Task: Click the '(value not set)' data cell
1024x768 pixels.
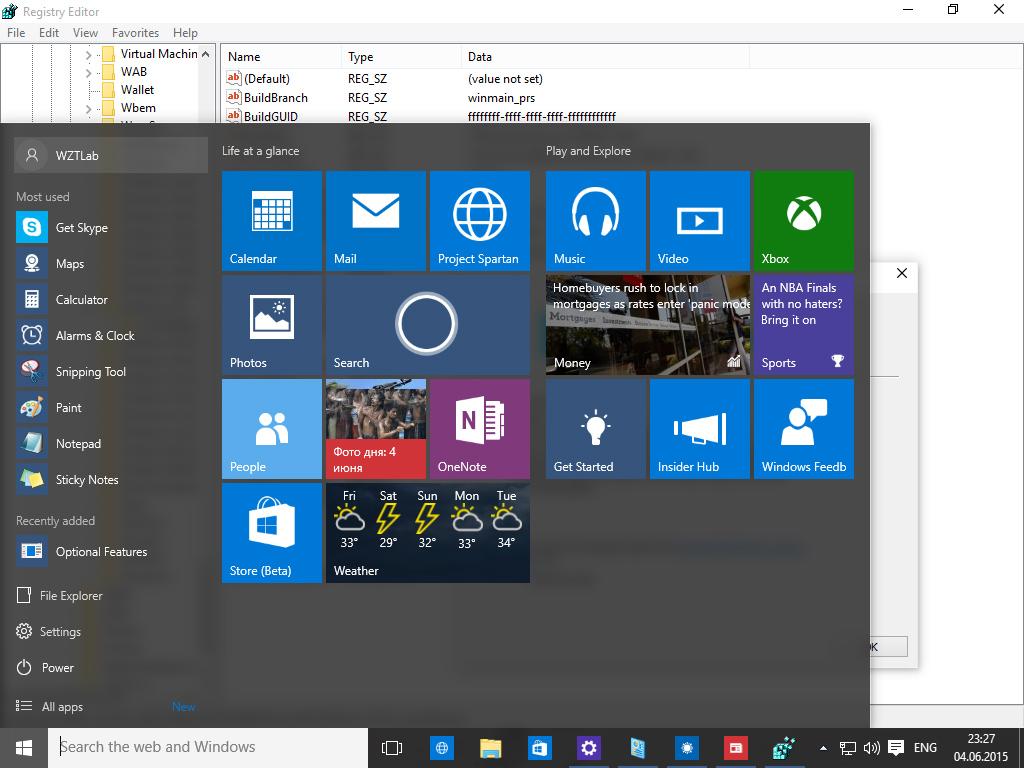Action: pyautogui.click(x=505, y=78)
